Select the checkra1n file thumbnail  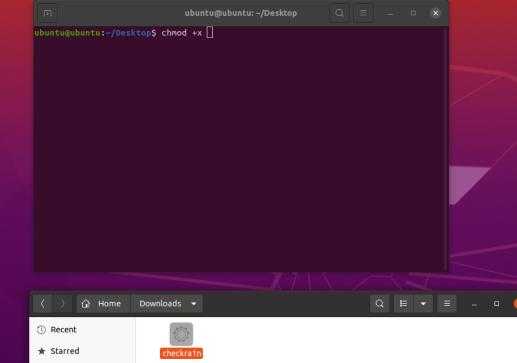point(181,334)
